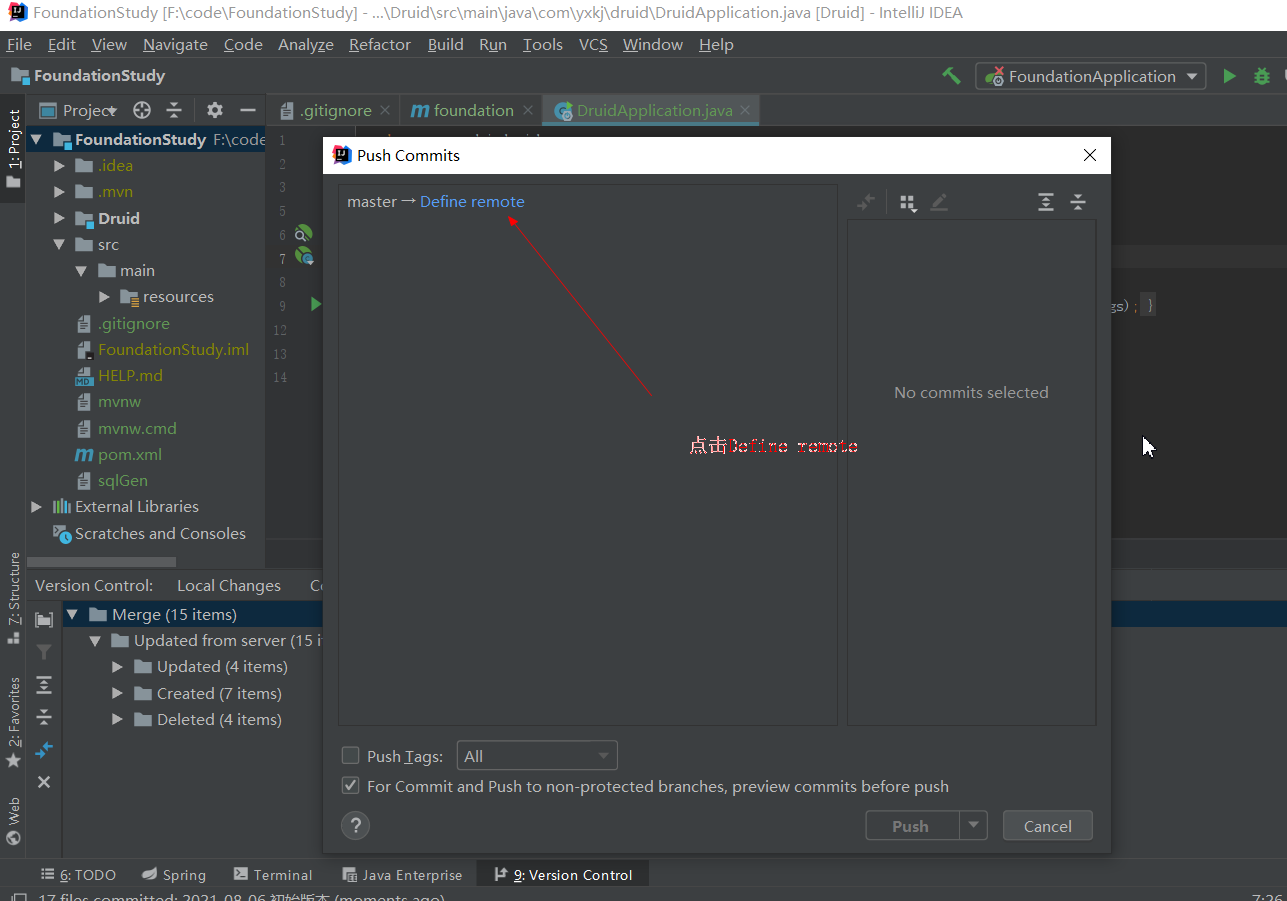Screen dimensions: 1287x901
Task: Click collapse all icon in Project panel
Action: coord(174,110)
